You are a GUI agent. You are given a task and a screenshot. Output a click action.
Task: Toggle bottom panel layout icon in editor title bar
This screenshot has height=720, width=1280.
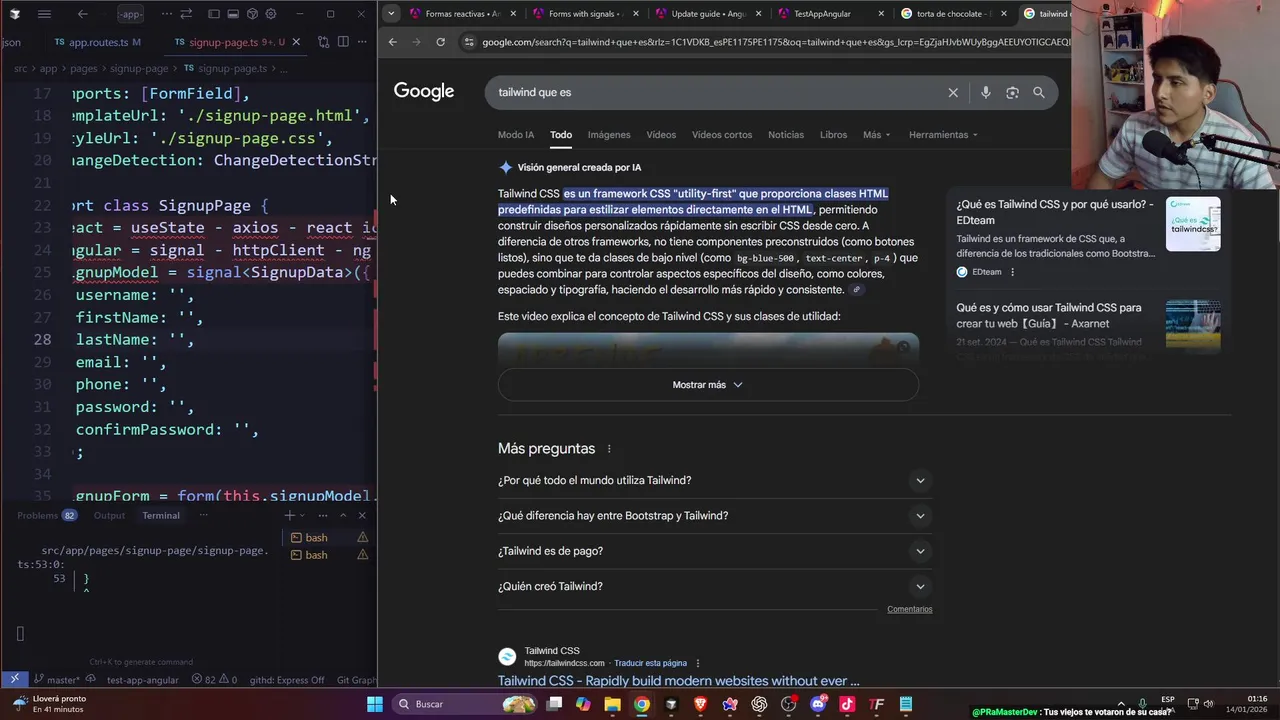coord(233,14)
